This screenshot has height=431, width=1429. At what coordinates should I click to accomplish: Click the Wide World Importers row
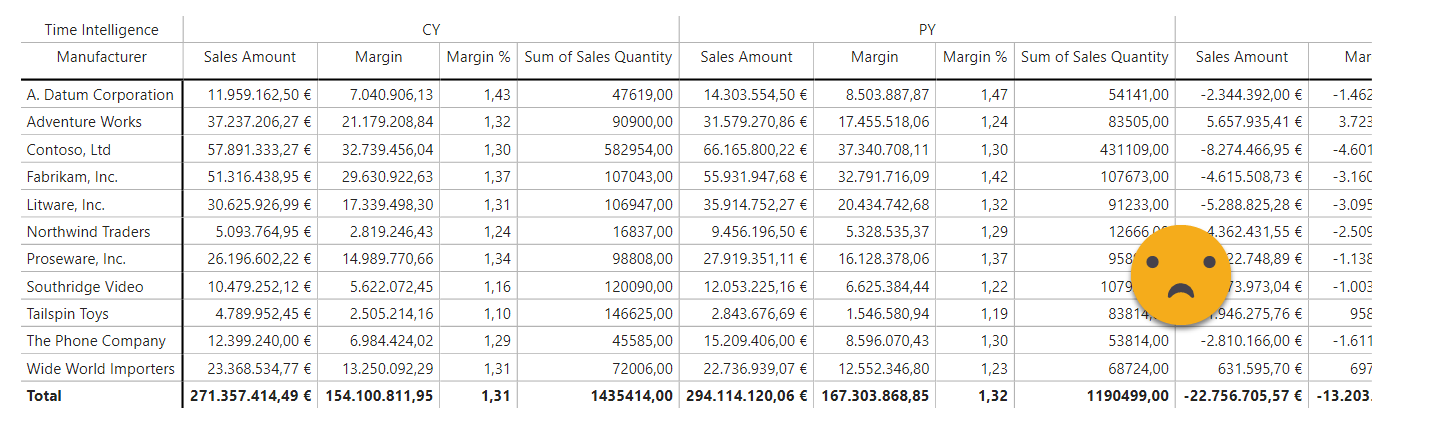coord(100,369)
